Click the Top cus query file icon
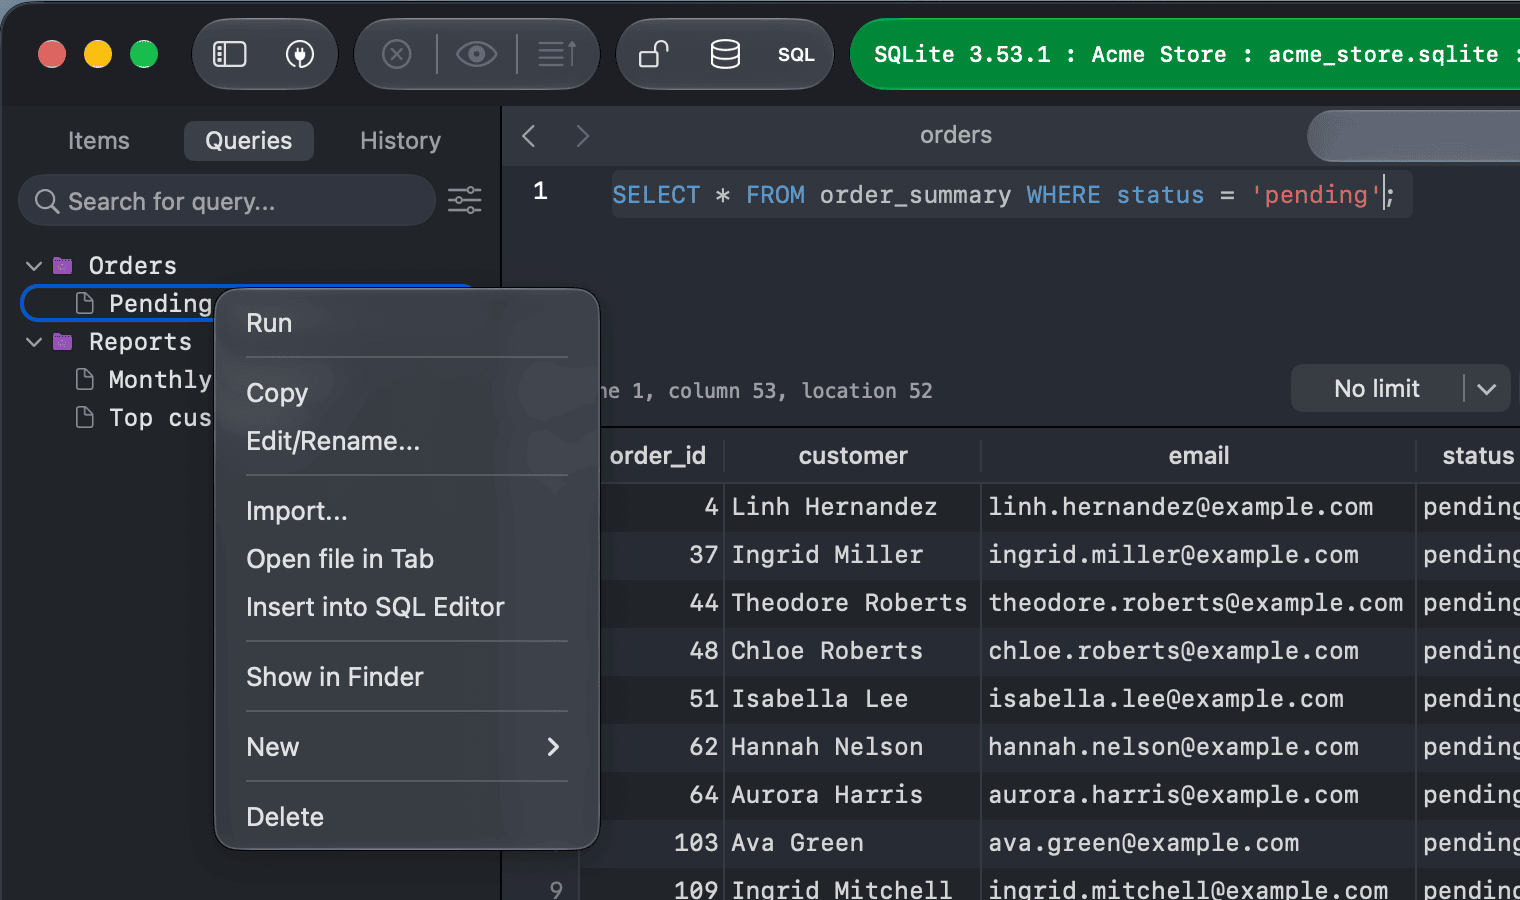The image size is (1520, 900). click(x=85, y=417)
